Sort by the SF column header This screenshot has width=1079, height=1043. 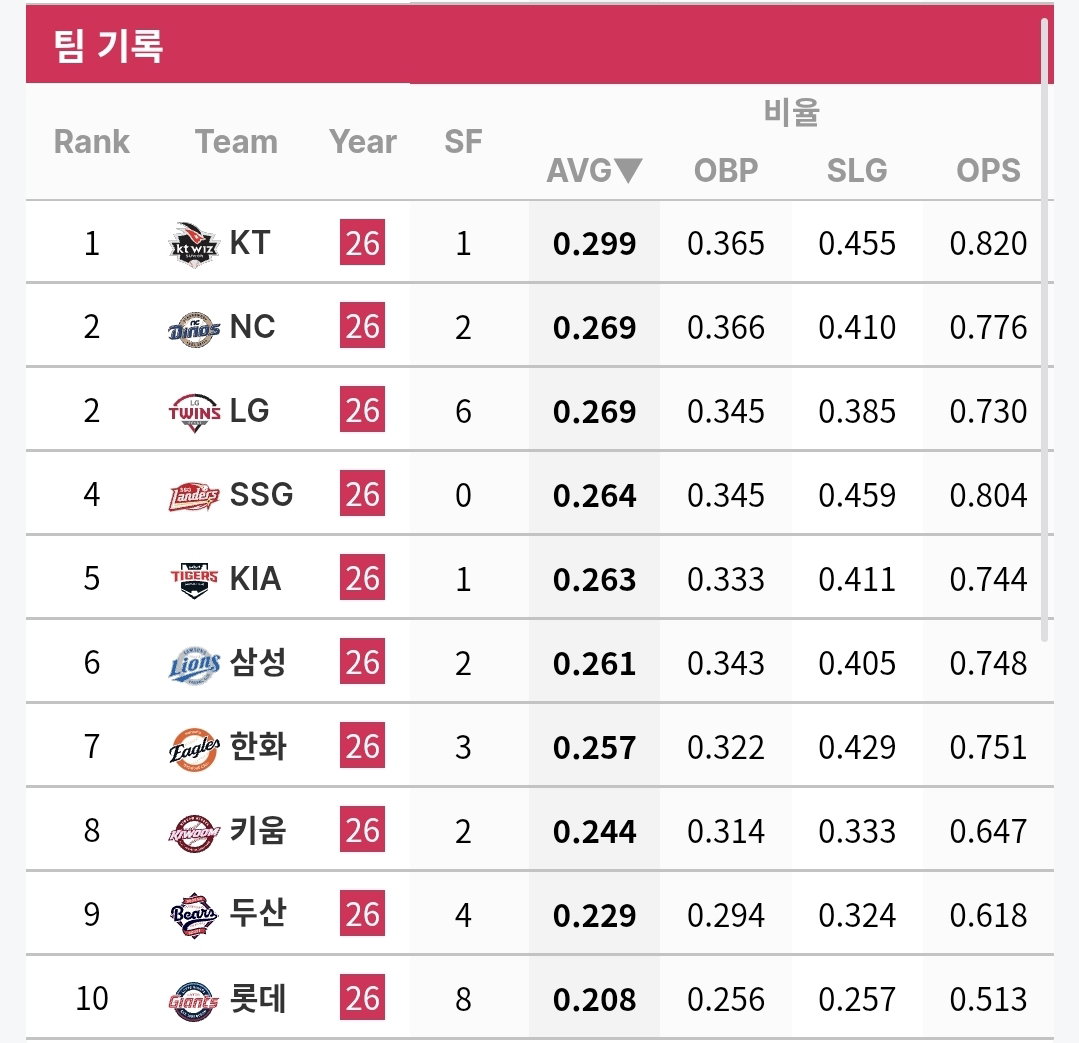tap(462, 142)
